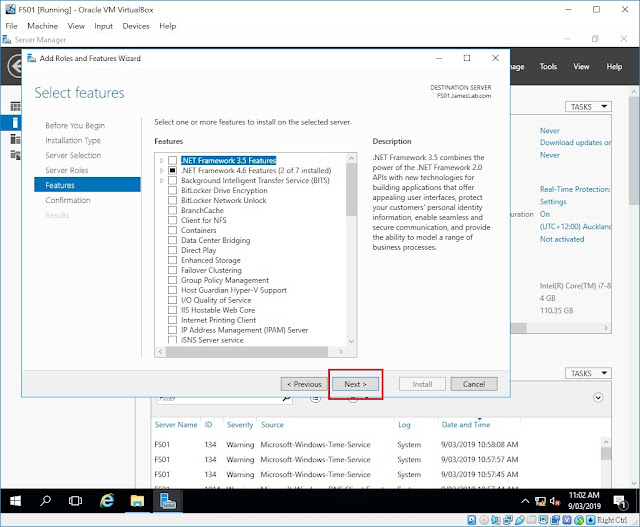Click the features list horizontal scrollbar thumb

pos(247,351)
